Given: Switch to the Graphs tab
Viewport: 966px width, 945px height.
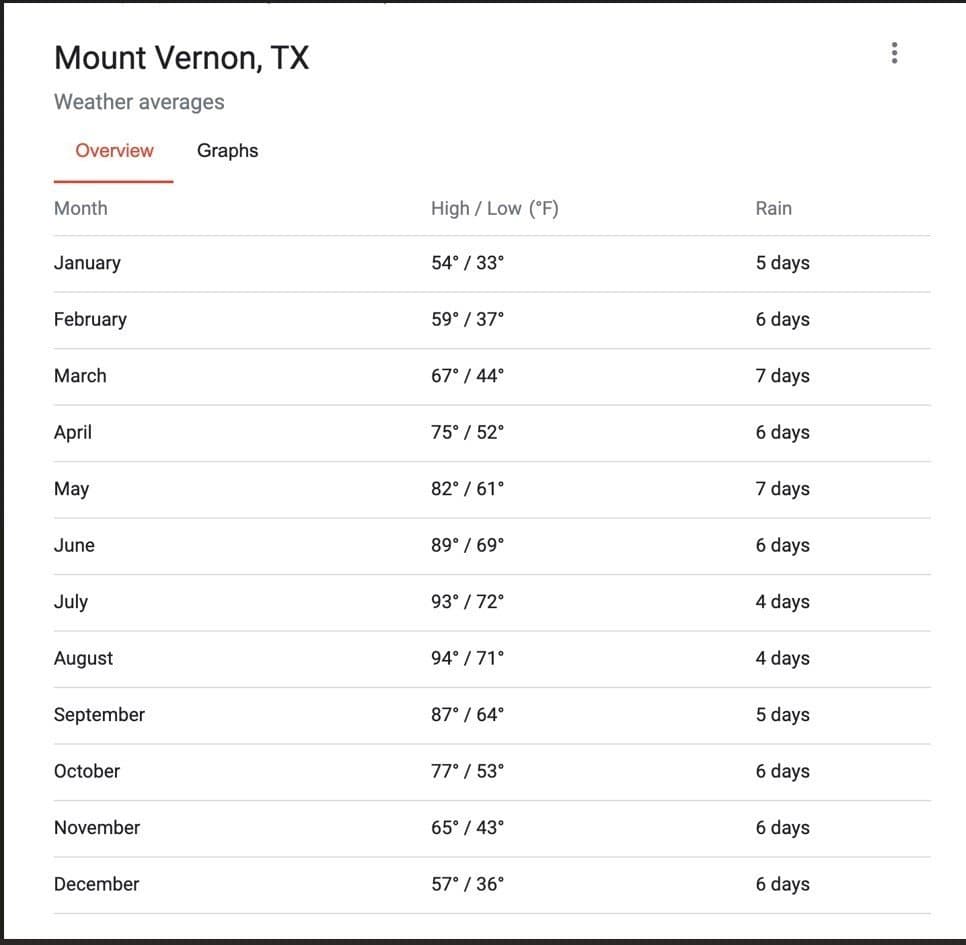Looking at the screenshot, I should [227, 151].
